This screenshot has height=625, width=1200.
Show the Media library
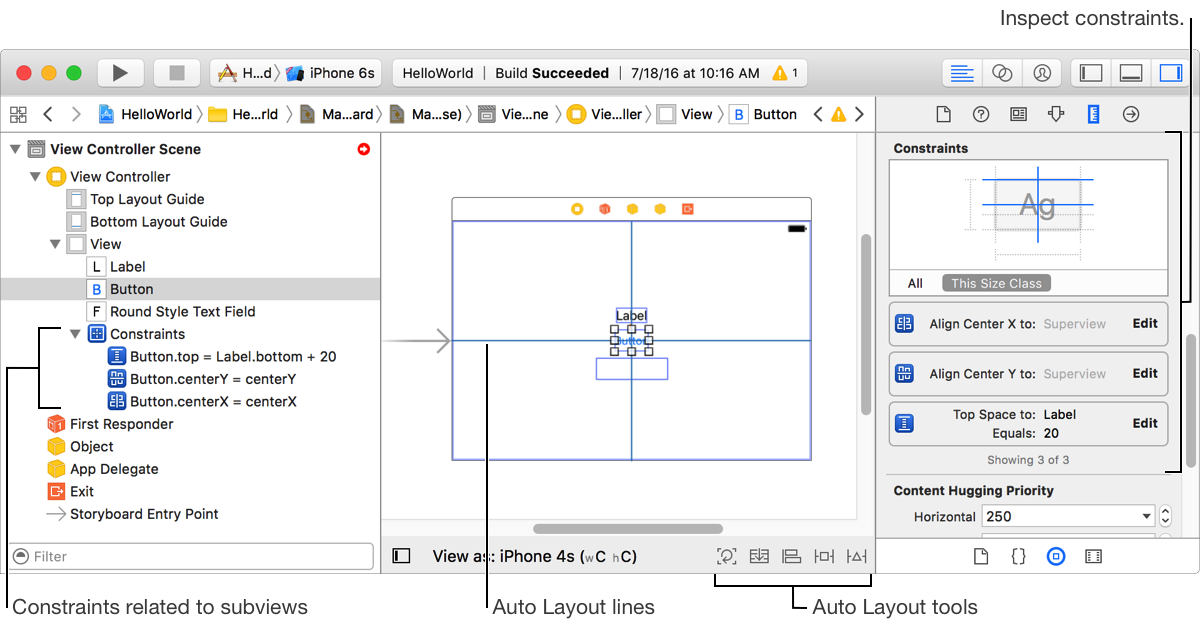pyautogui.click(x=1093, y=556)
